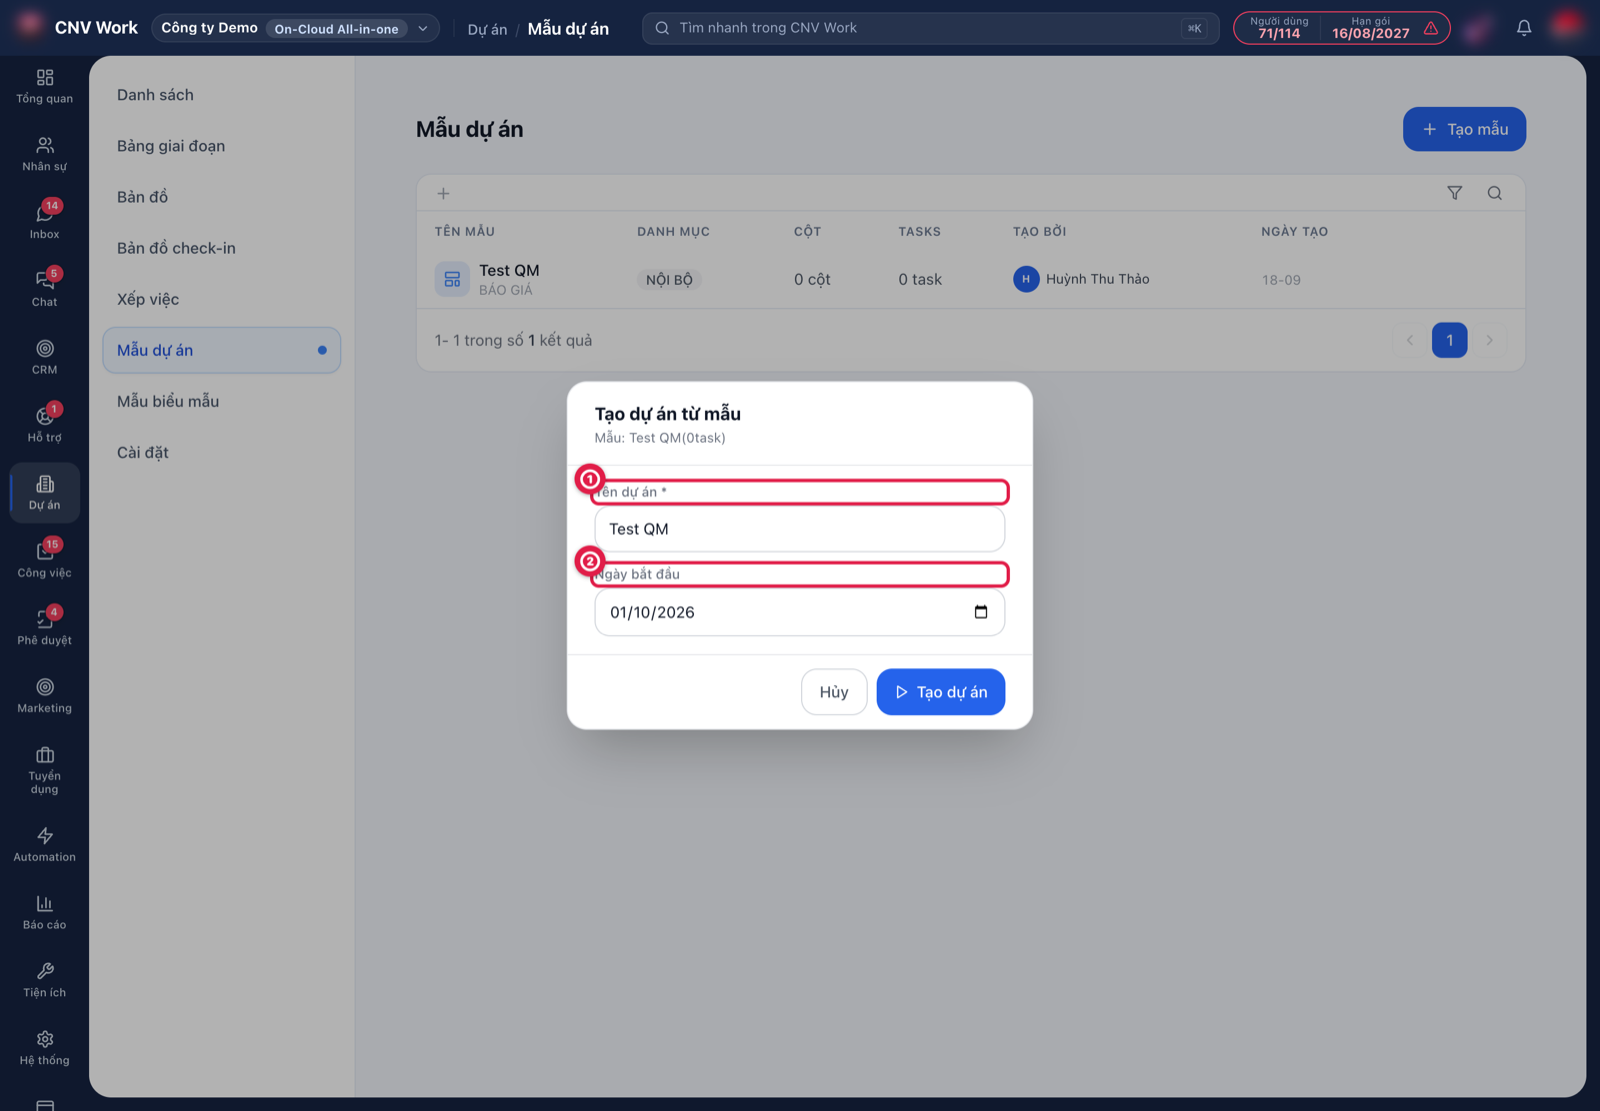Open Phê duyệt approvals module
Screen dimensions: 1600x1111
(x=44, y=628)
